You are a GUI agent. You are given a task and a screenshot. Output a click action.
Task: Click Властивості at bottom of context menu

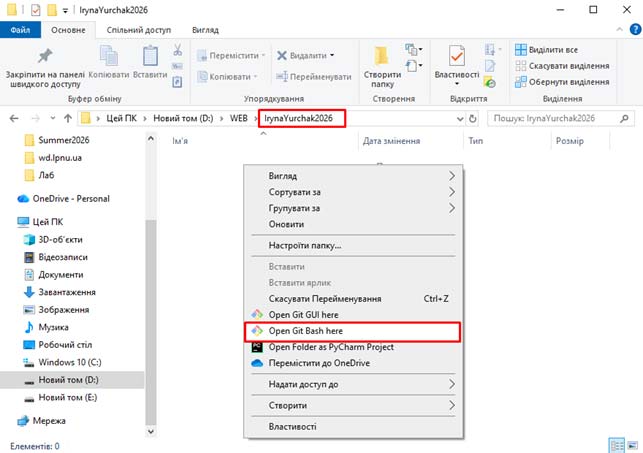tap(353, 427)
